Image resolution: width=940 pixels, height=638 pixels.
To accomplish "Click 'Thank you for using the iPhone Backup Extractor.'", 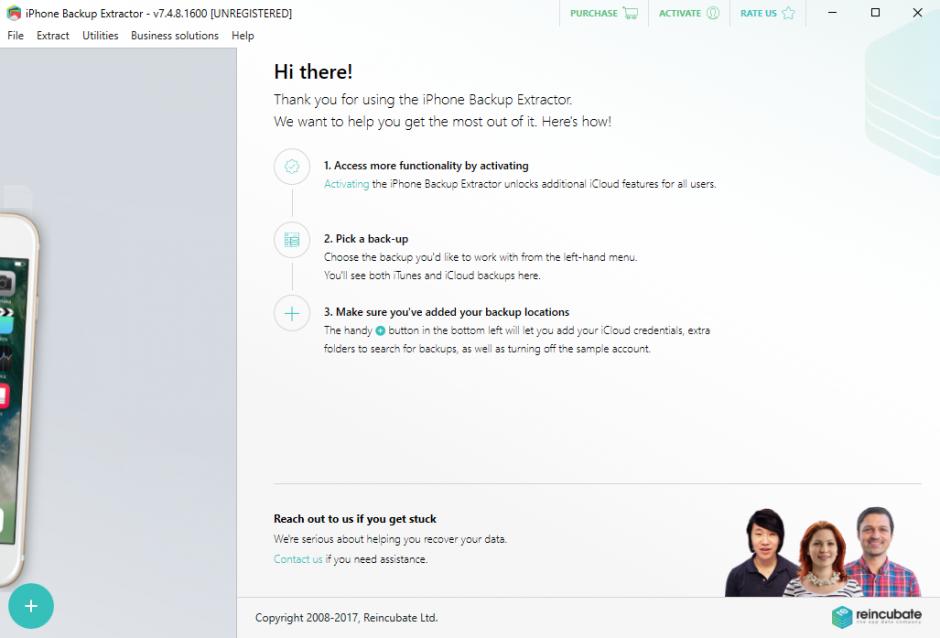I will [x=423, y=100].
